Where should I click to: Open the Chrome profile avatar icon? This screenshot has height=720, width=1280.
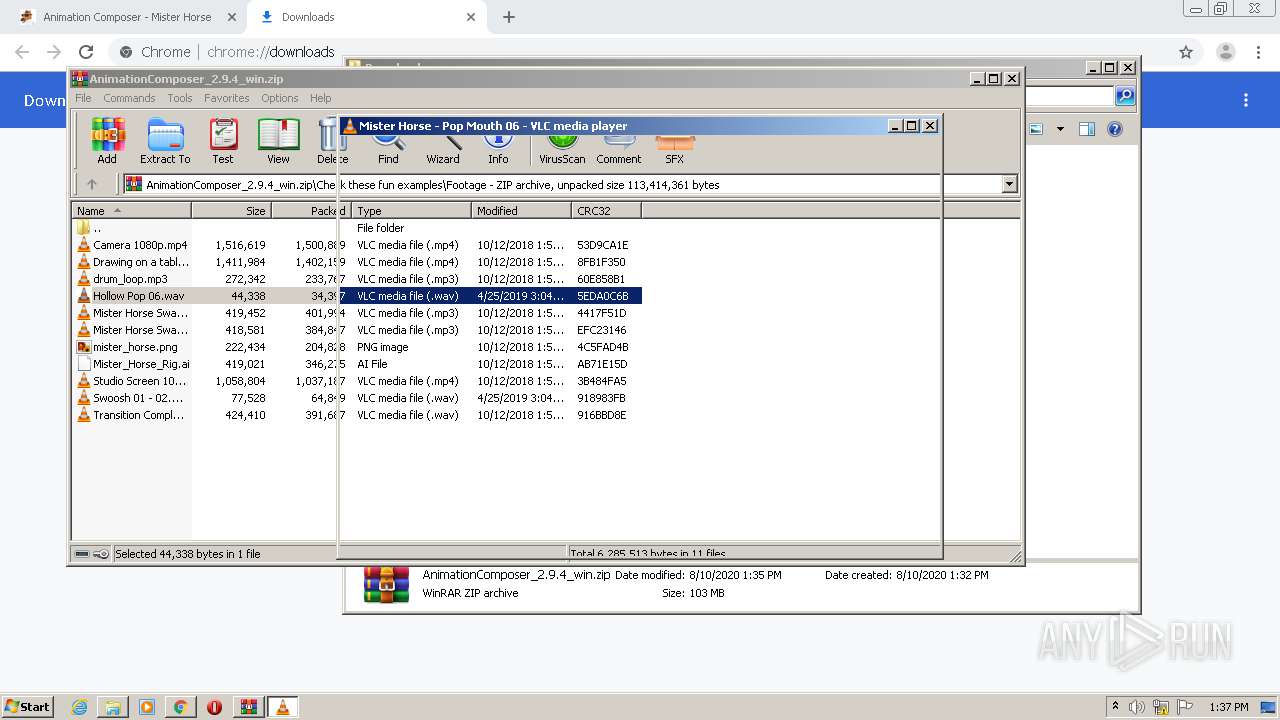(1225, 52)
